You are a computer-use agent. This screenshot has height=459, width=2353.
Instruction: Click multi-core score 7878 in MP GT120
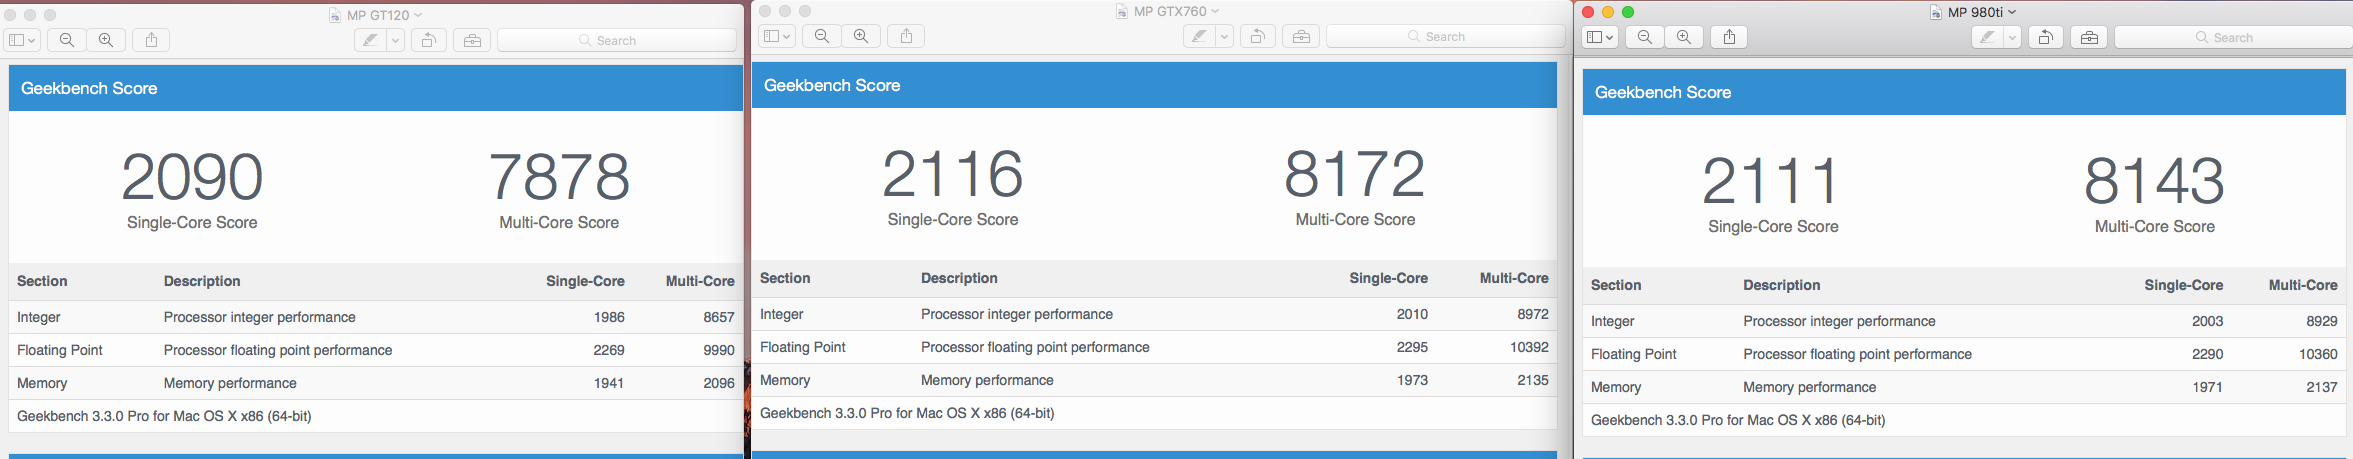tap(559, 177)
